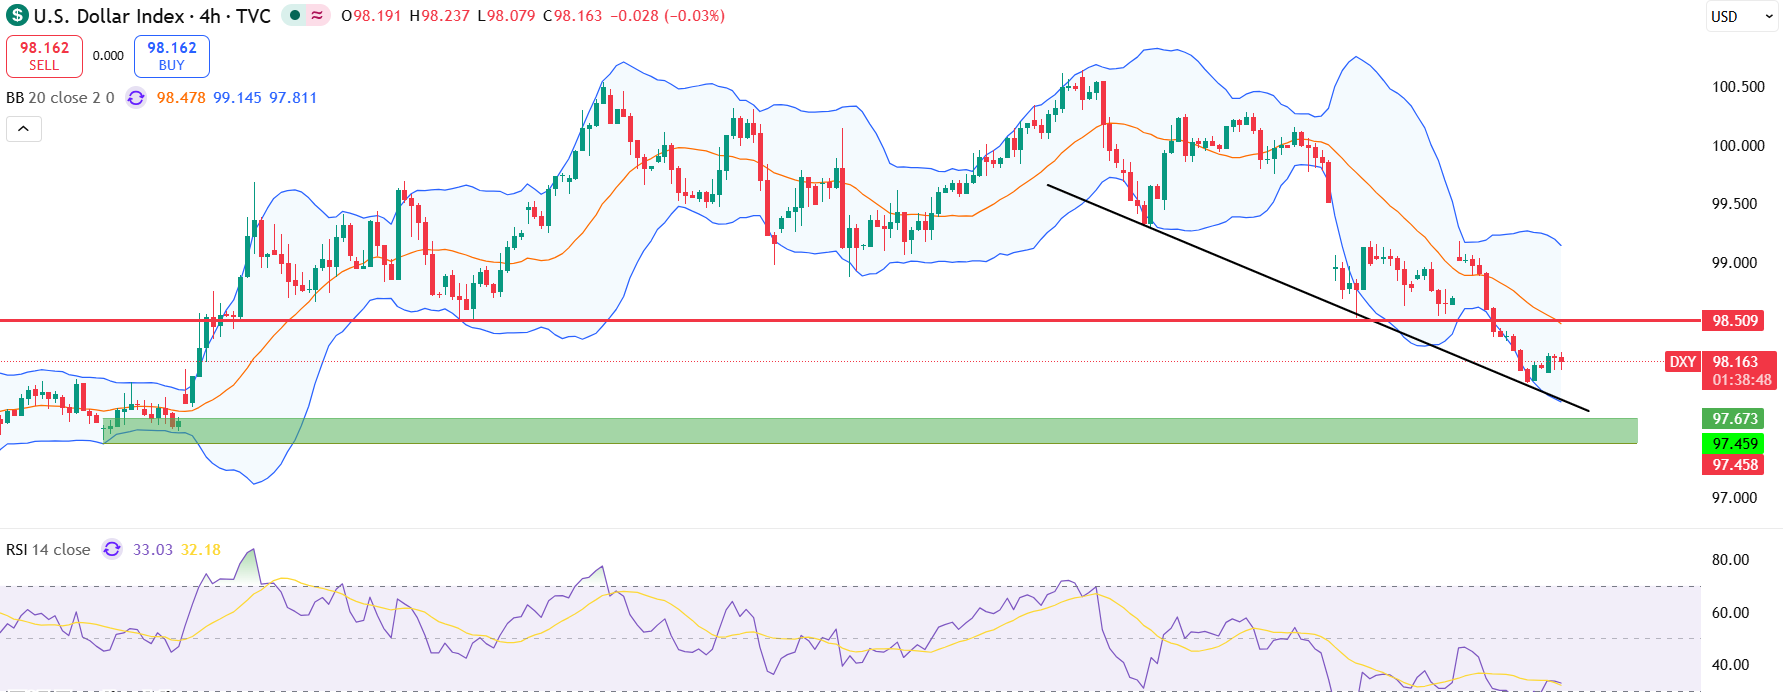The width and height of the screenshot is (1783, 692).
Task: Click the green market status dot
Action: click(295, 16)
